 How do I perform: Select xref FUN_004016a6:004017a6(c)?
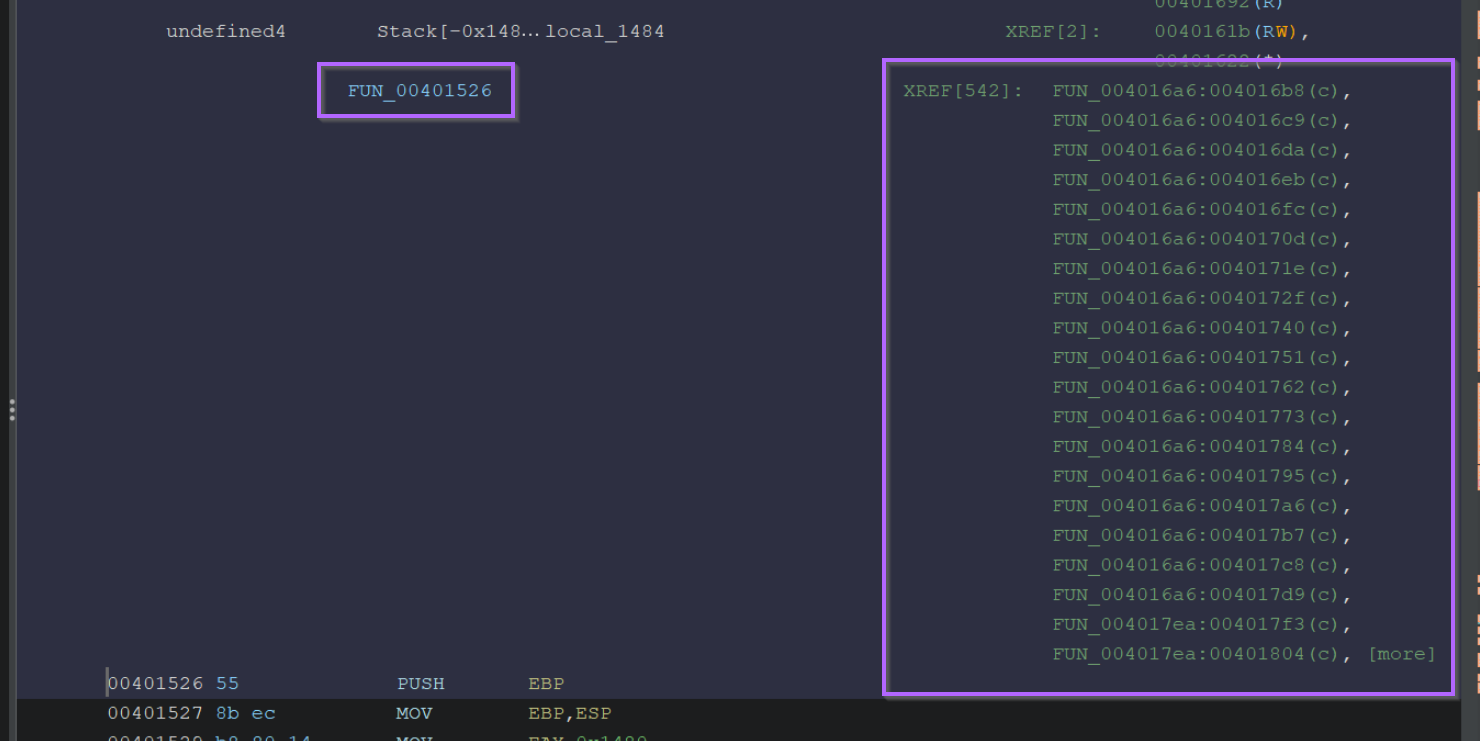pos(1198,506)
